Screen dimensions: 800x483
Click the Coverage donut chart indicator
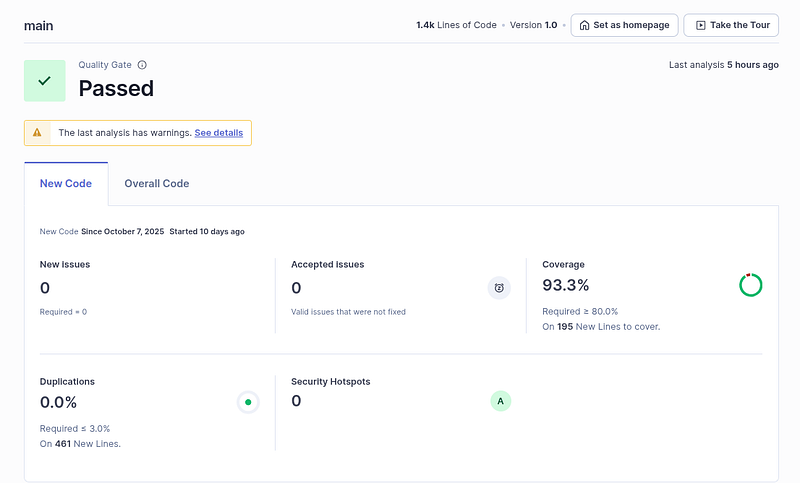[751, 285]
